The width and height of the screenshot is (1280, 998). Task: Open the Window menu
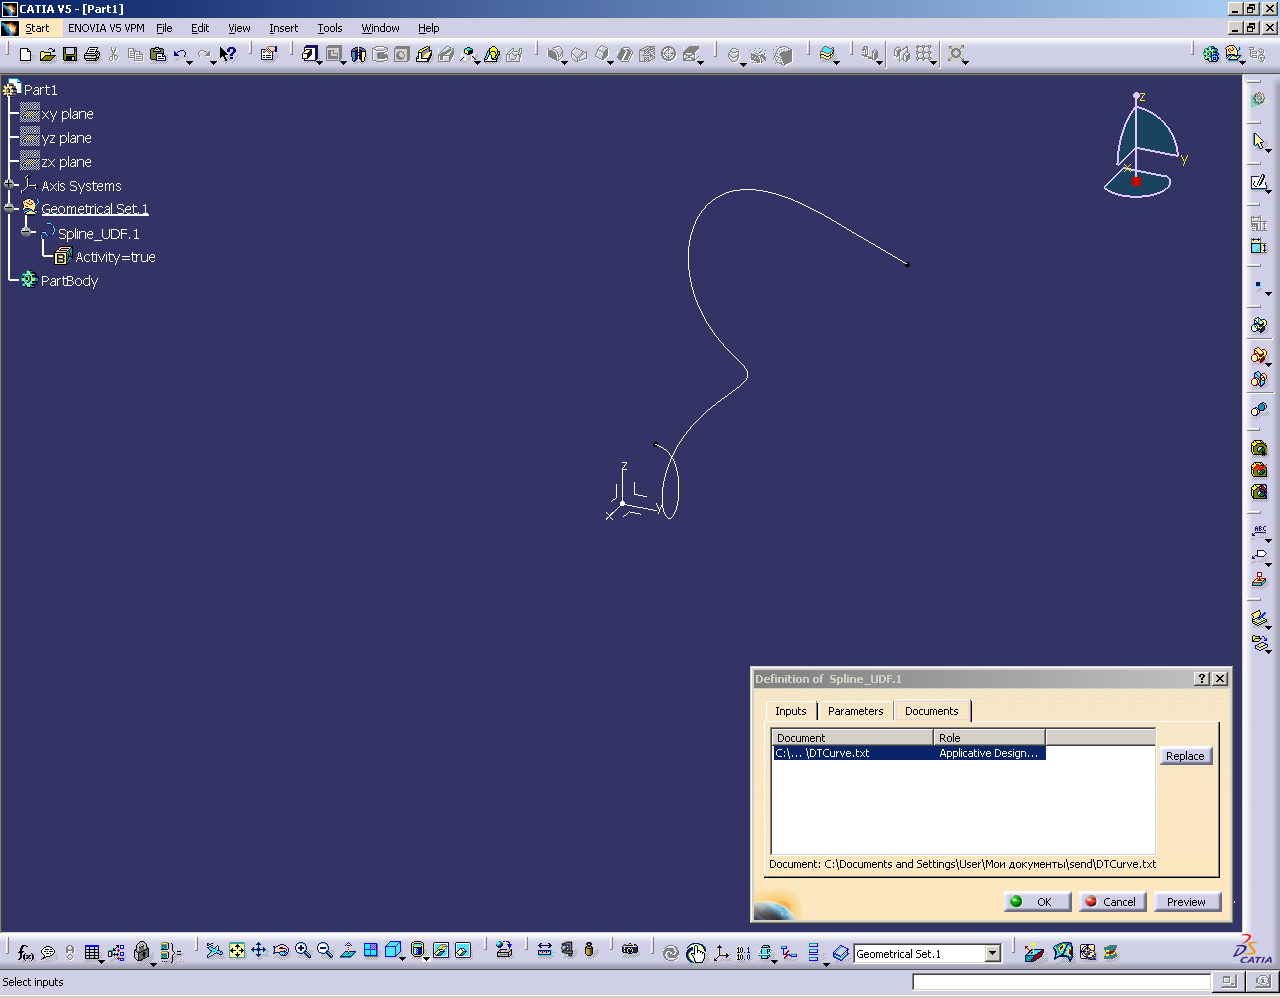pos(380,28)
